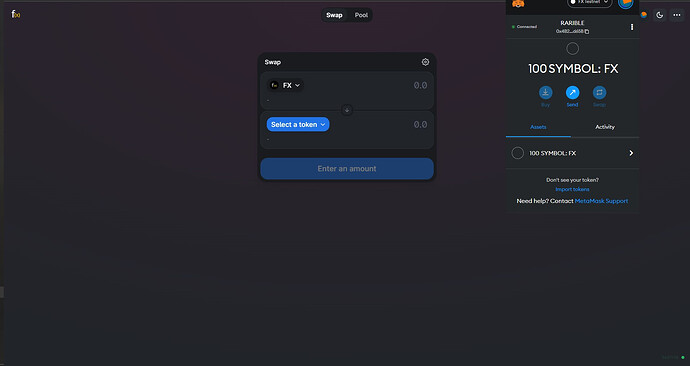Screen dimensions: 690x366
Task: Switch to the Activity tab in MetaMask
Action: (x=605, y=127)
